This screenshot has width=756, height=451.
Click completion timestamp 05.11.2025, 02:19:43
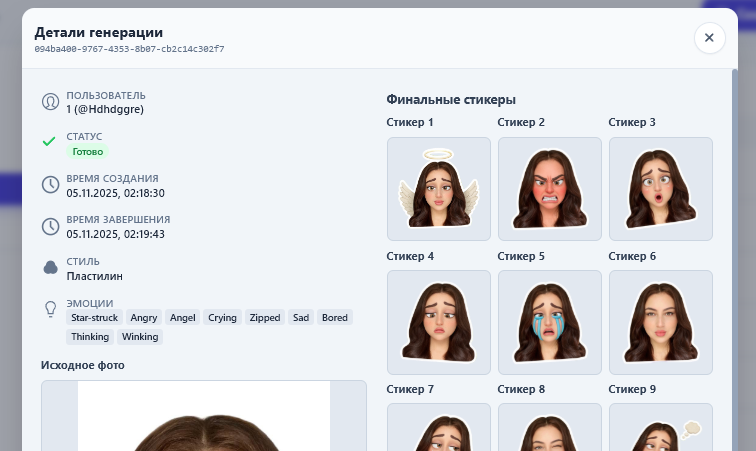(x=116, y=234)
